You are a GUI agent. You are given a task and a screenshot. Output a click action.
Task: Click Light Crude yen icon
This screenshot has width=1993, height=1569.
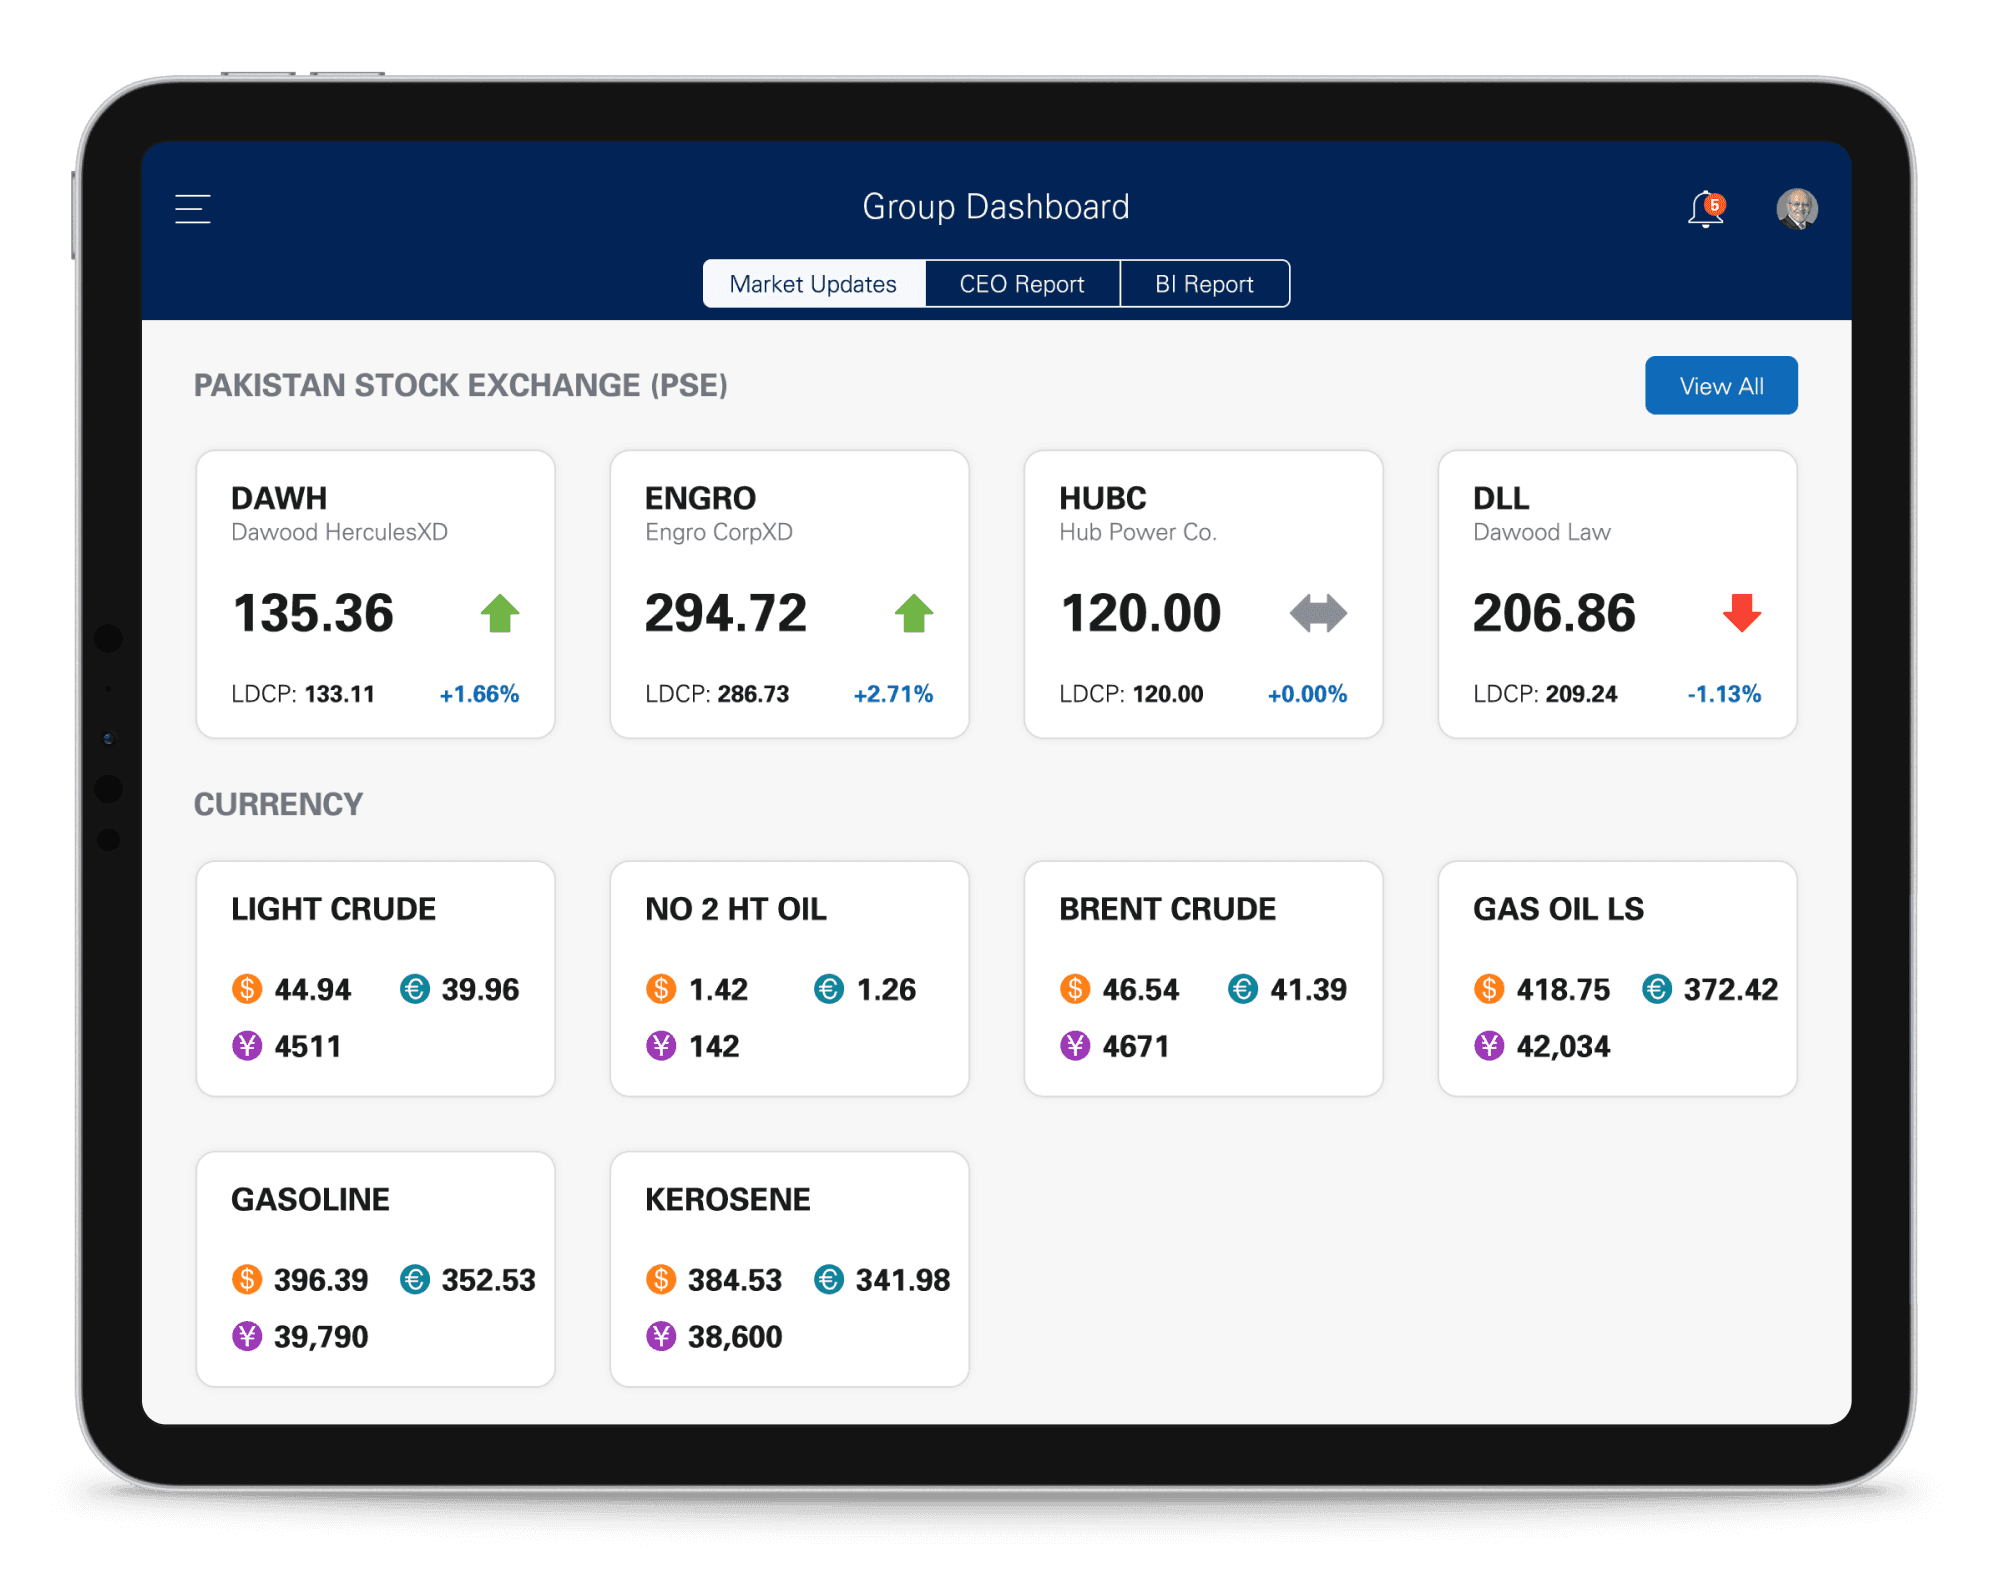pyautogui.click(x=247, y=1046)
